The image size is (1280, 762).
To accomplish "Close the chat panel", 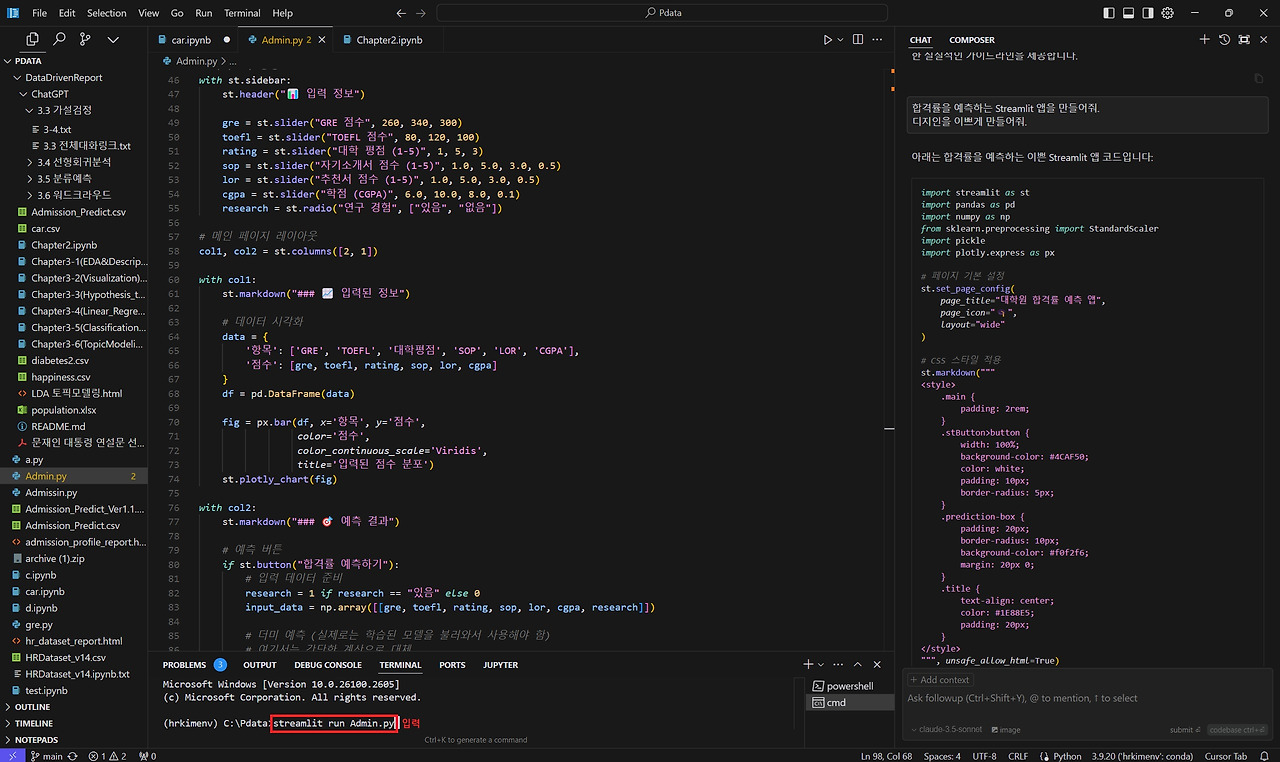I will (x=1264, y=40).
